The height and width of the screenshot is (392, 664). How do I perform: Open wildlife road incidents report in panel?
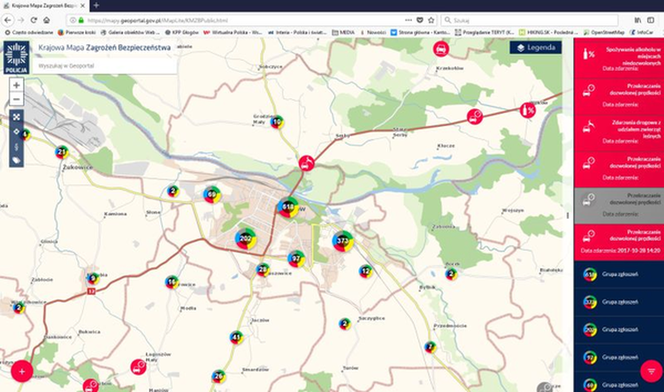click(x=619, y=133)
